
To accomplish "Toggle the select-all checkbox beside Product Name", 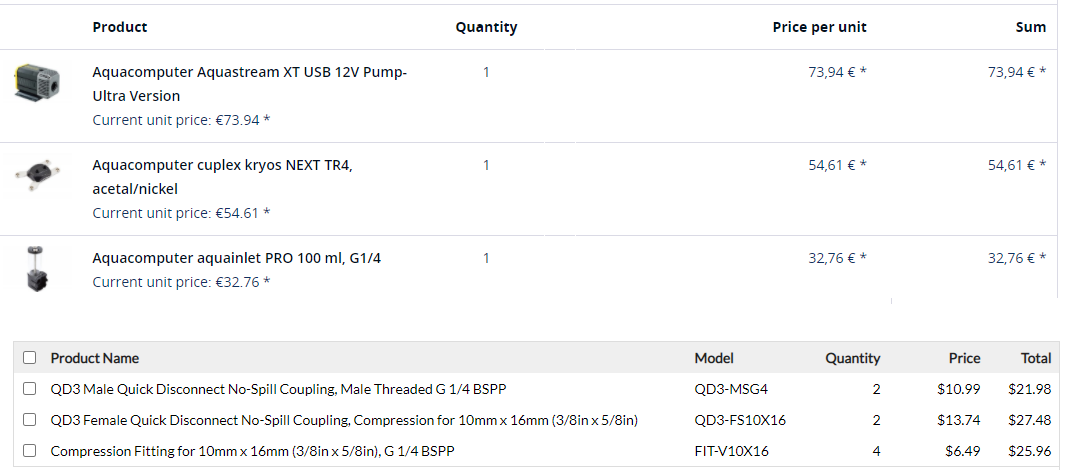I will point(29,358).
